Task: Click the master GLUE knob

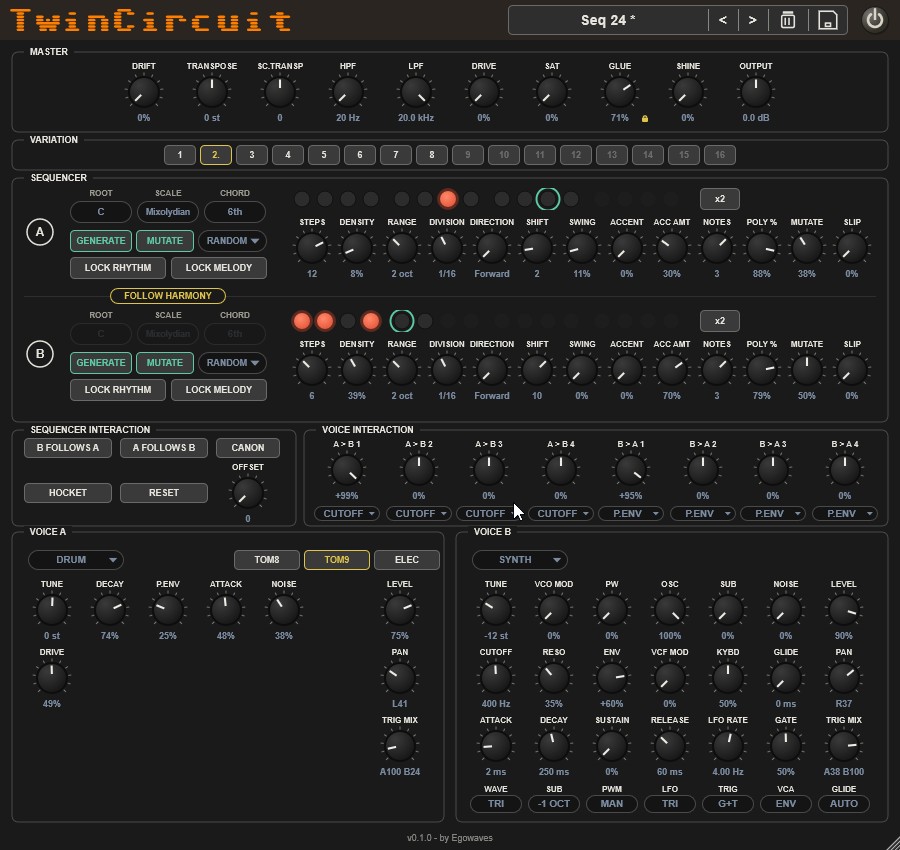Action: coord(620,92)
